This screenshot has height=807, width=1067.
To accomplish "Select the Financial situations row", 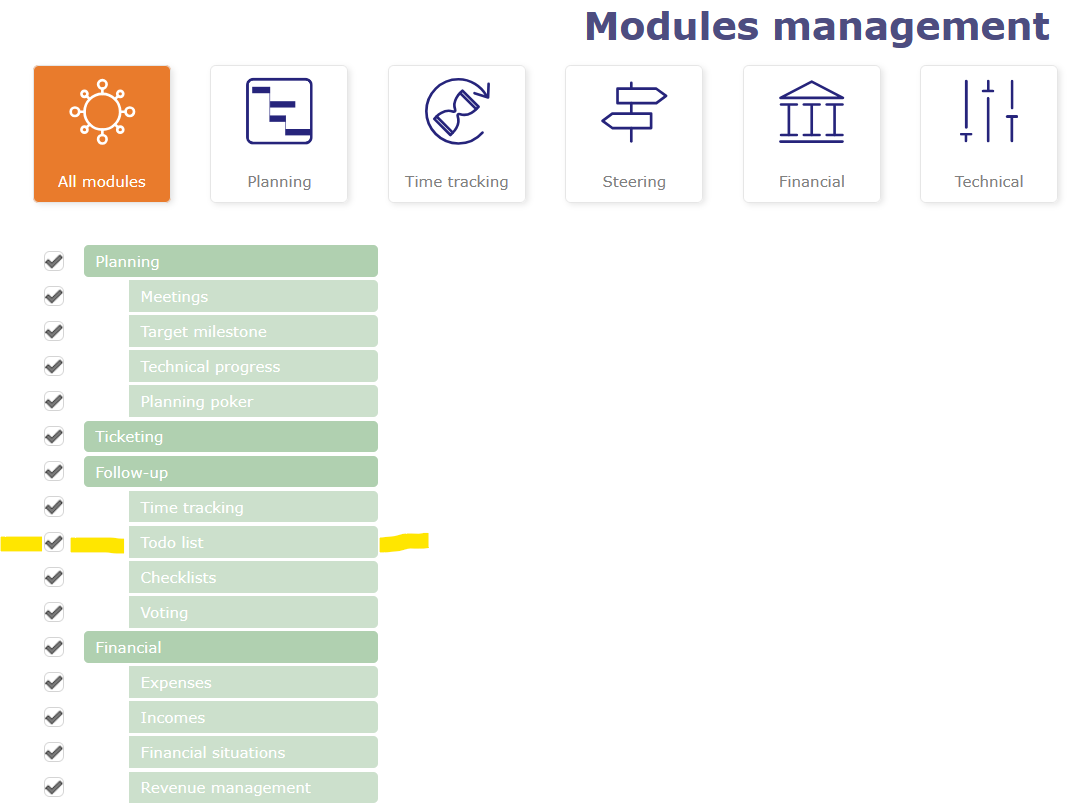I will pos(253,753).
